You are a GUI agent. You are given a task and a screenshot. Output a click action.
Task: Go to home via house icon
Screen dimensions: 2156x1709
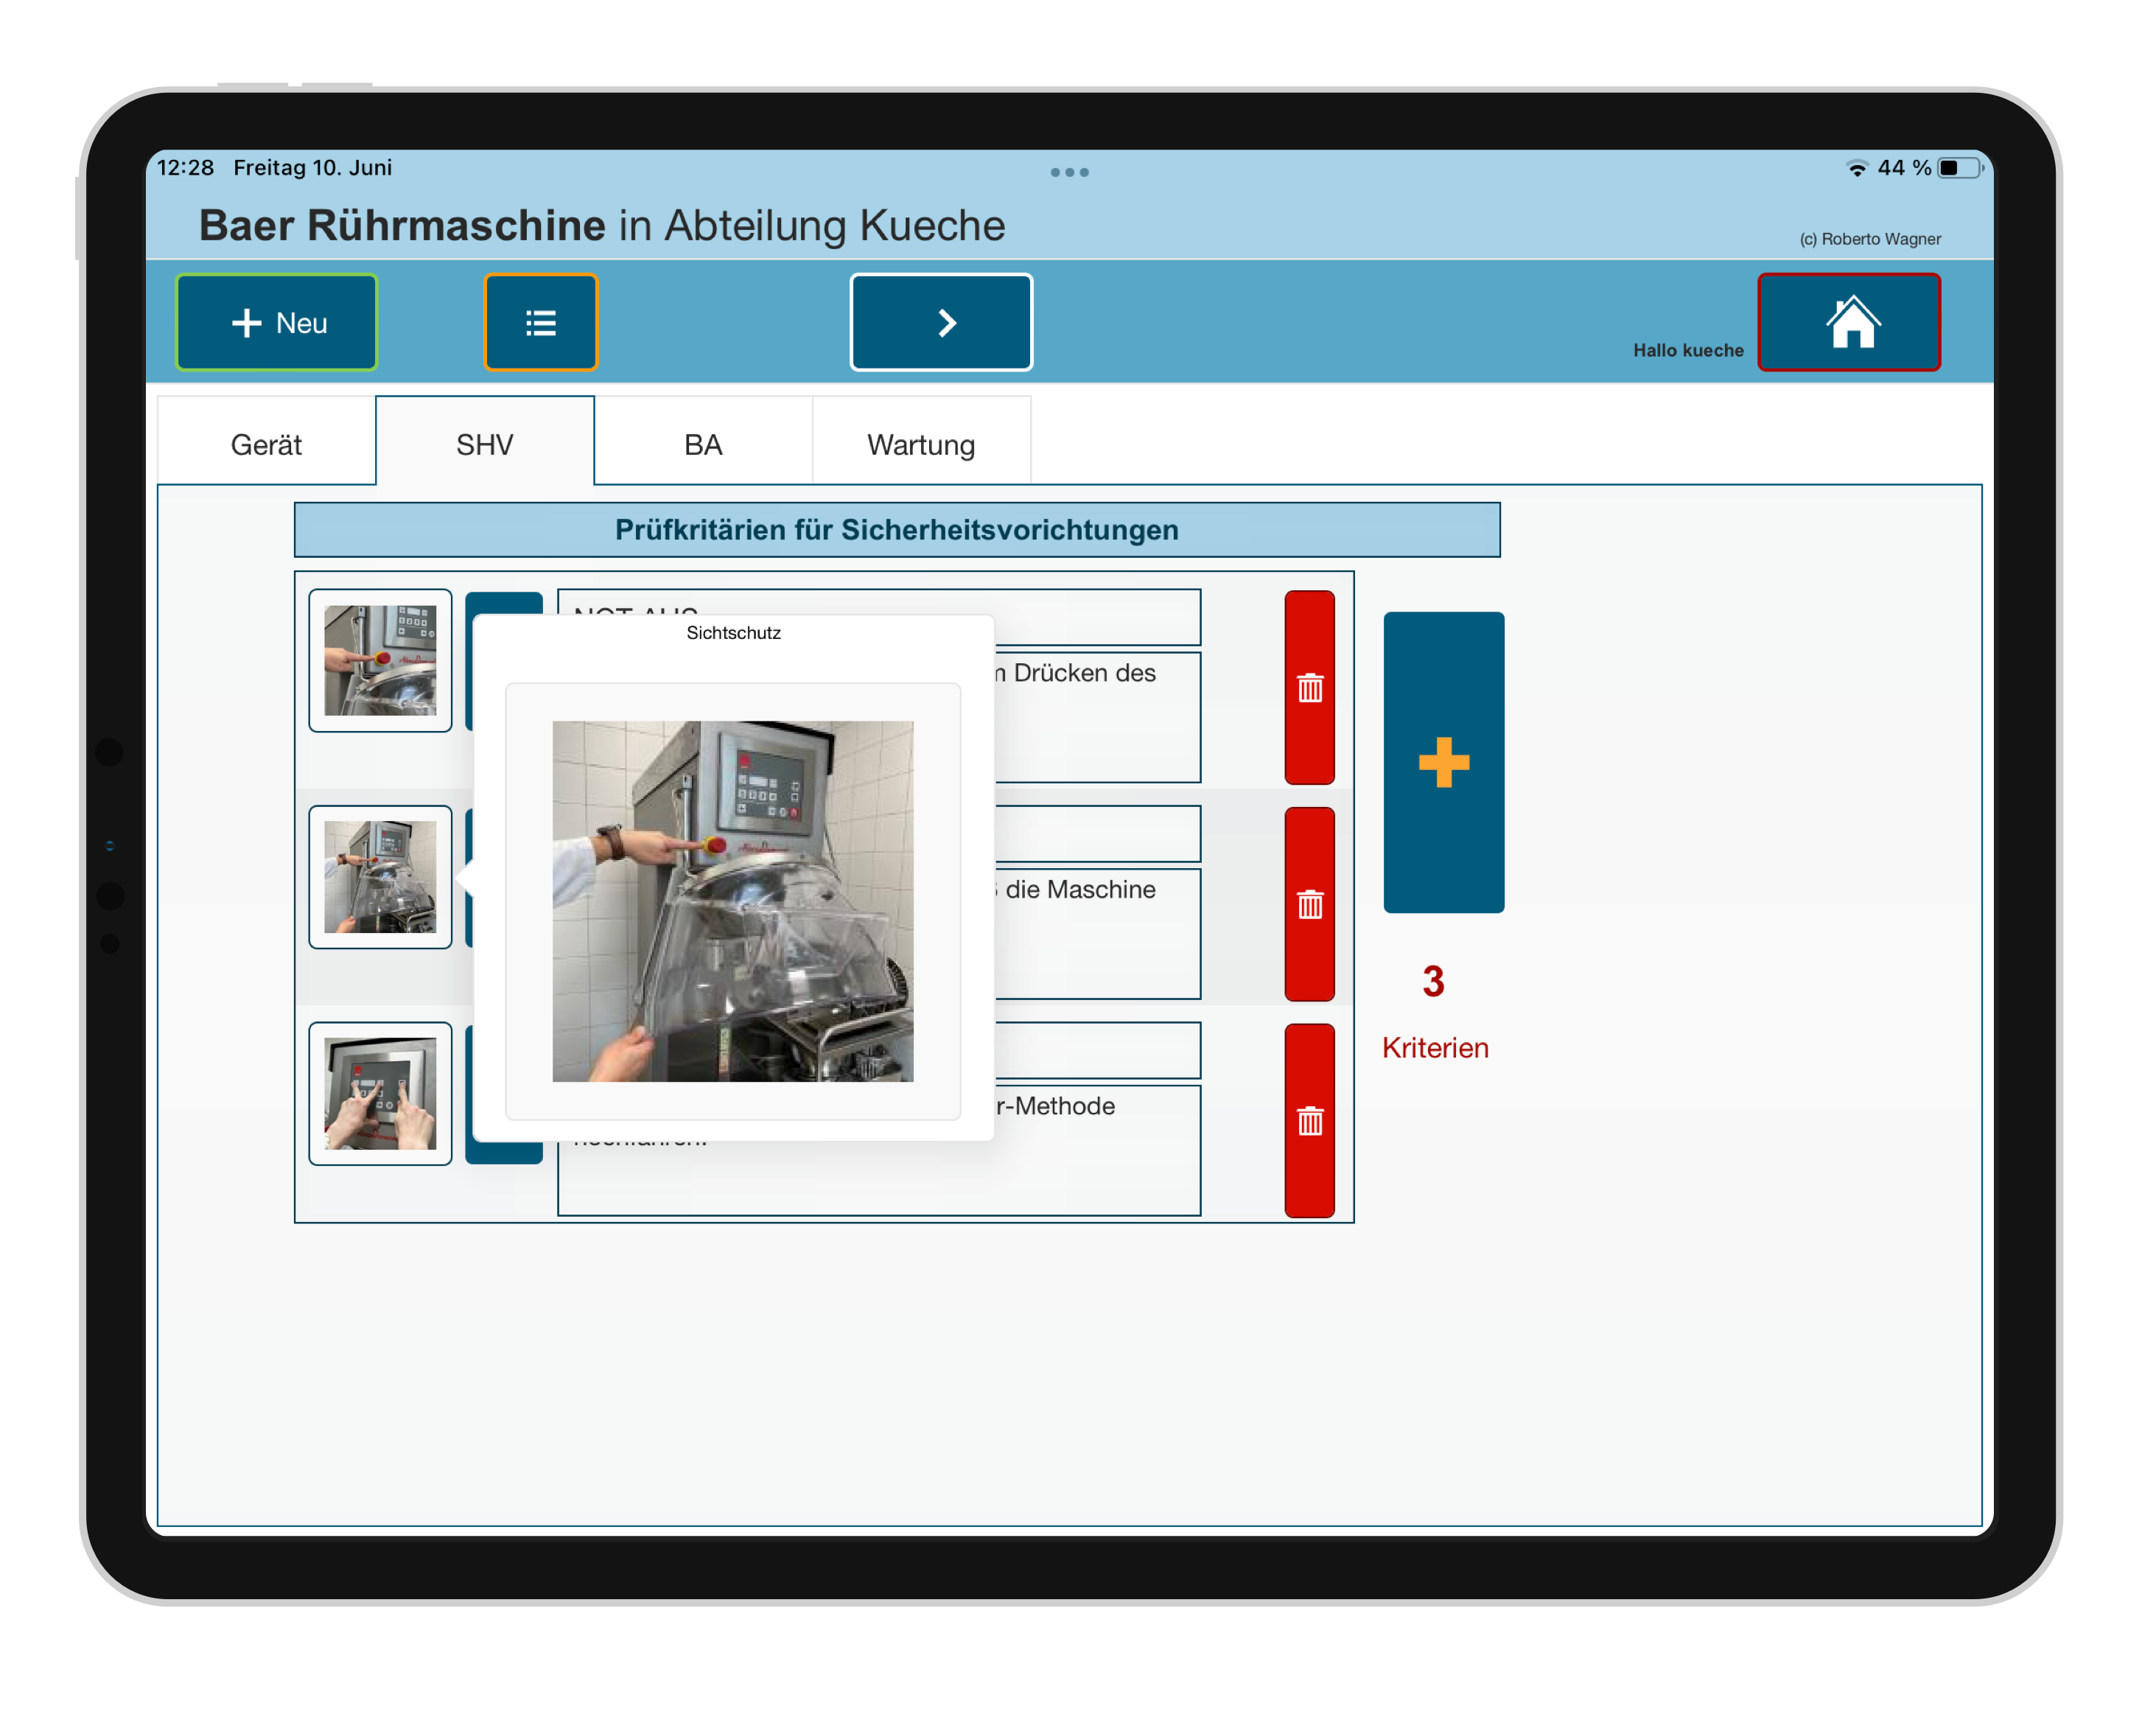pyautogui.click(x=1849, y=322)
